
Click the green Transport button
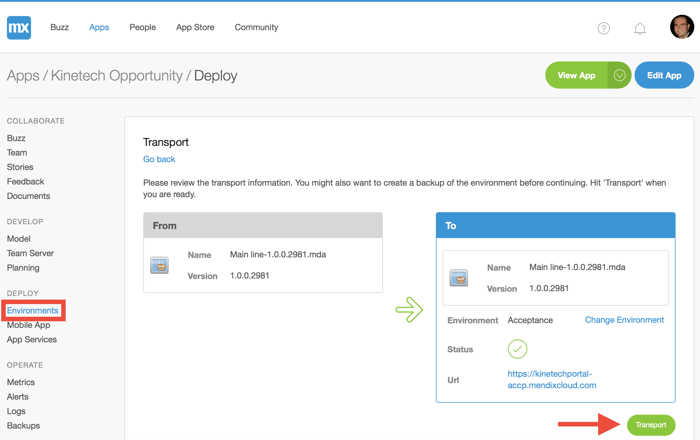click(651, 425)
